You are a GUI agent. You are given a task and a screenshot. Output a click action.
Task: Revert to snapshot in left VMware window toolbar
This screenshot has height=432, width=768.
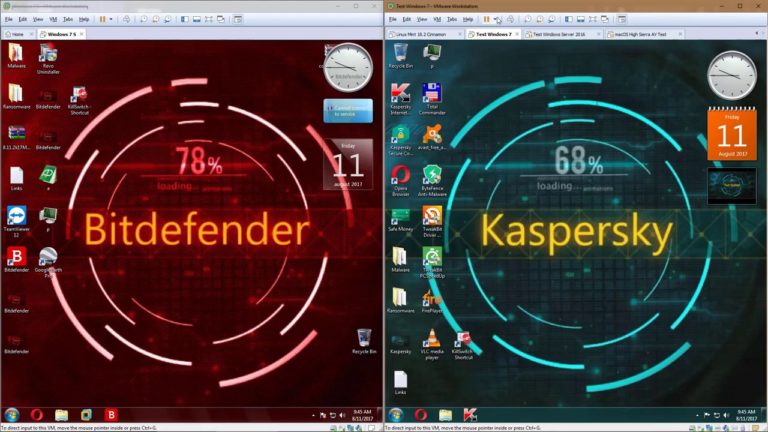click(155, 19)
